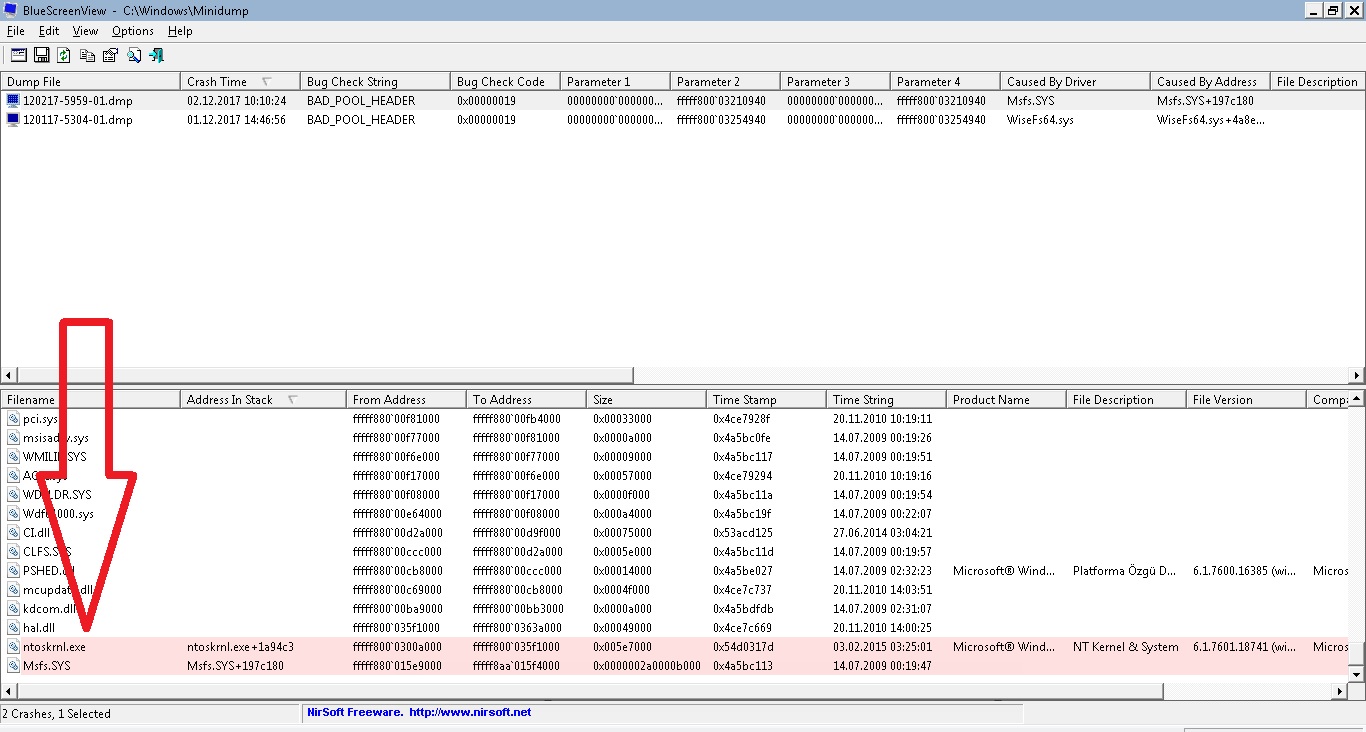Click the ntoskrnl.exe file icon
Image resolution: width=1366 pixels, height=732 pixels.
[x=13, y=647]
